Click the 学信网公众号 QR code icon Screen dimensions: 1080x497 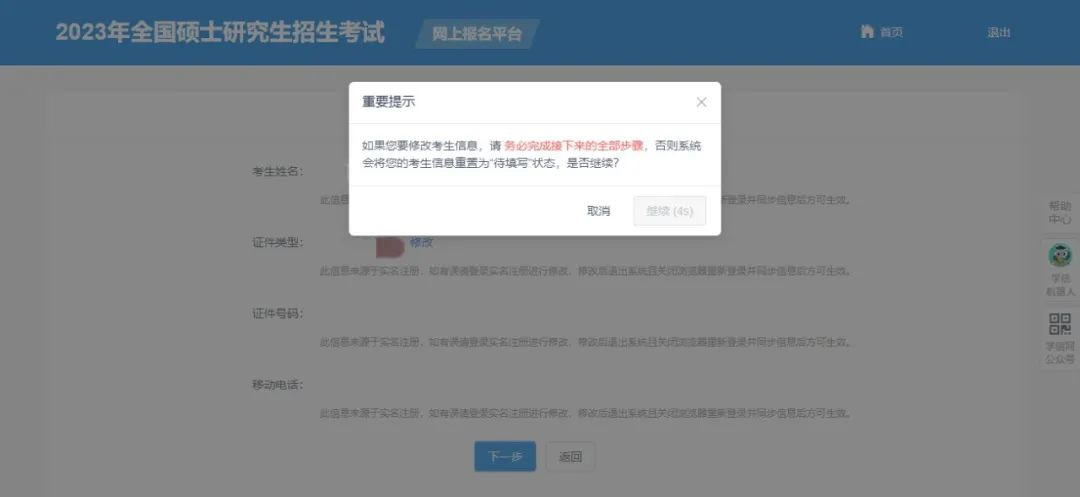1060,324
